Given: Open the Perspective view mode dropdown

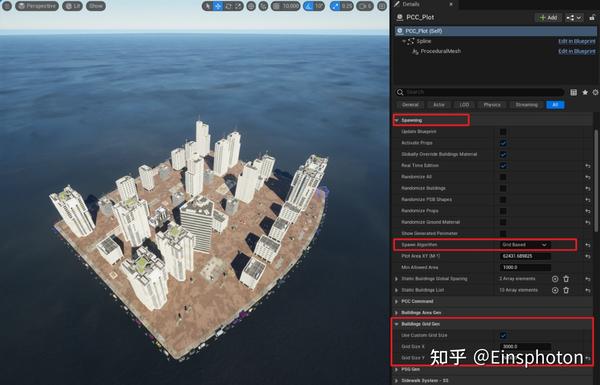Looking at the screenshot, I should click(37, 6).
